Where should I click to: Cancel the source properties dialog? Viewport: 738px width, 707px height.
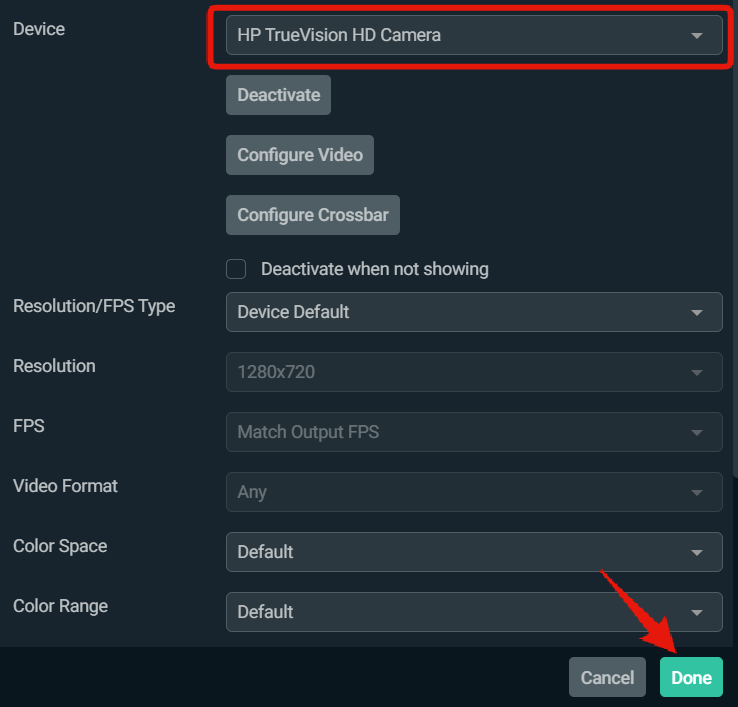[607, 677]
